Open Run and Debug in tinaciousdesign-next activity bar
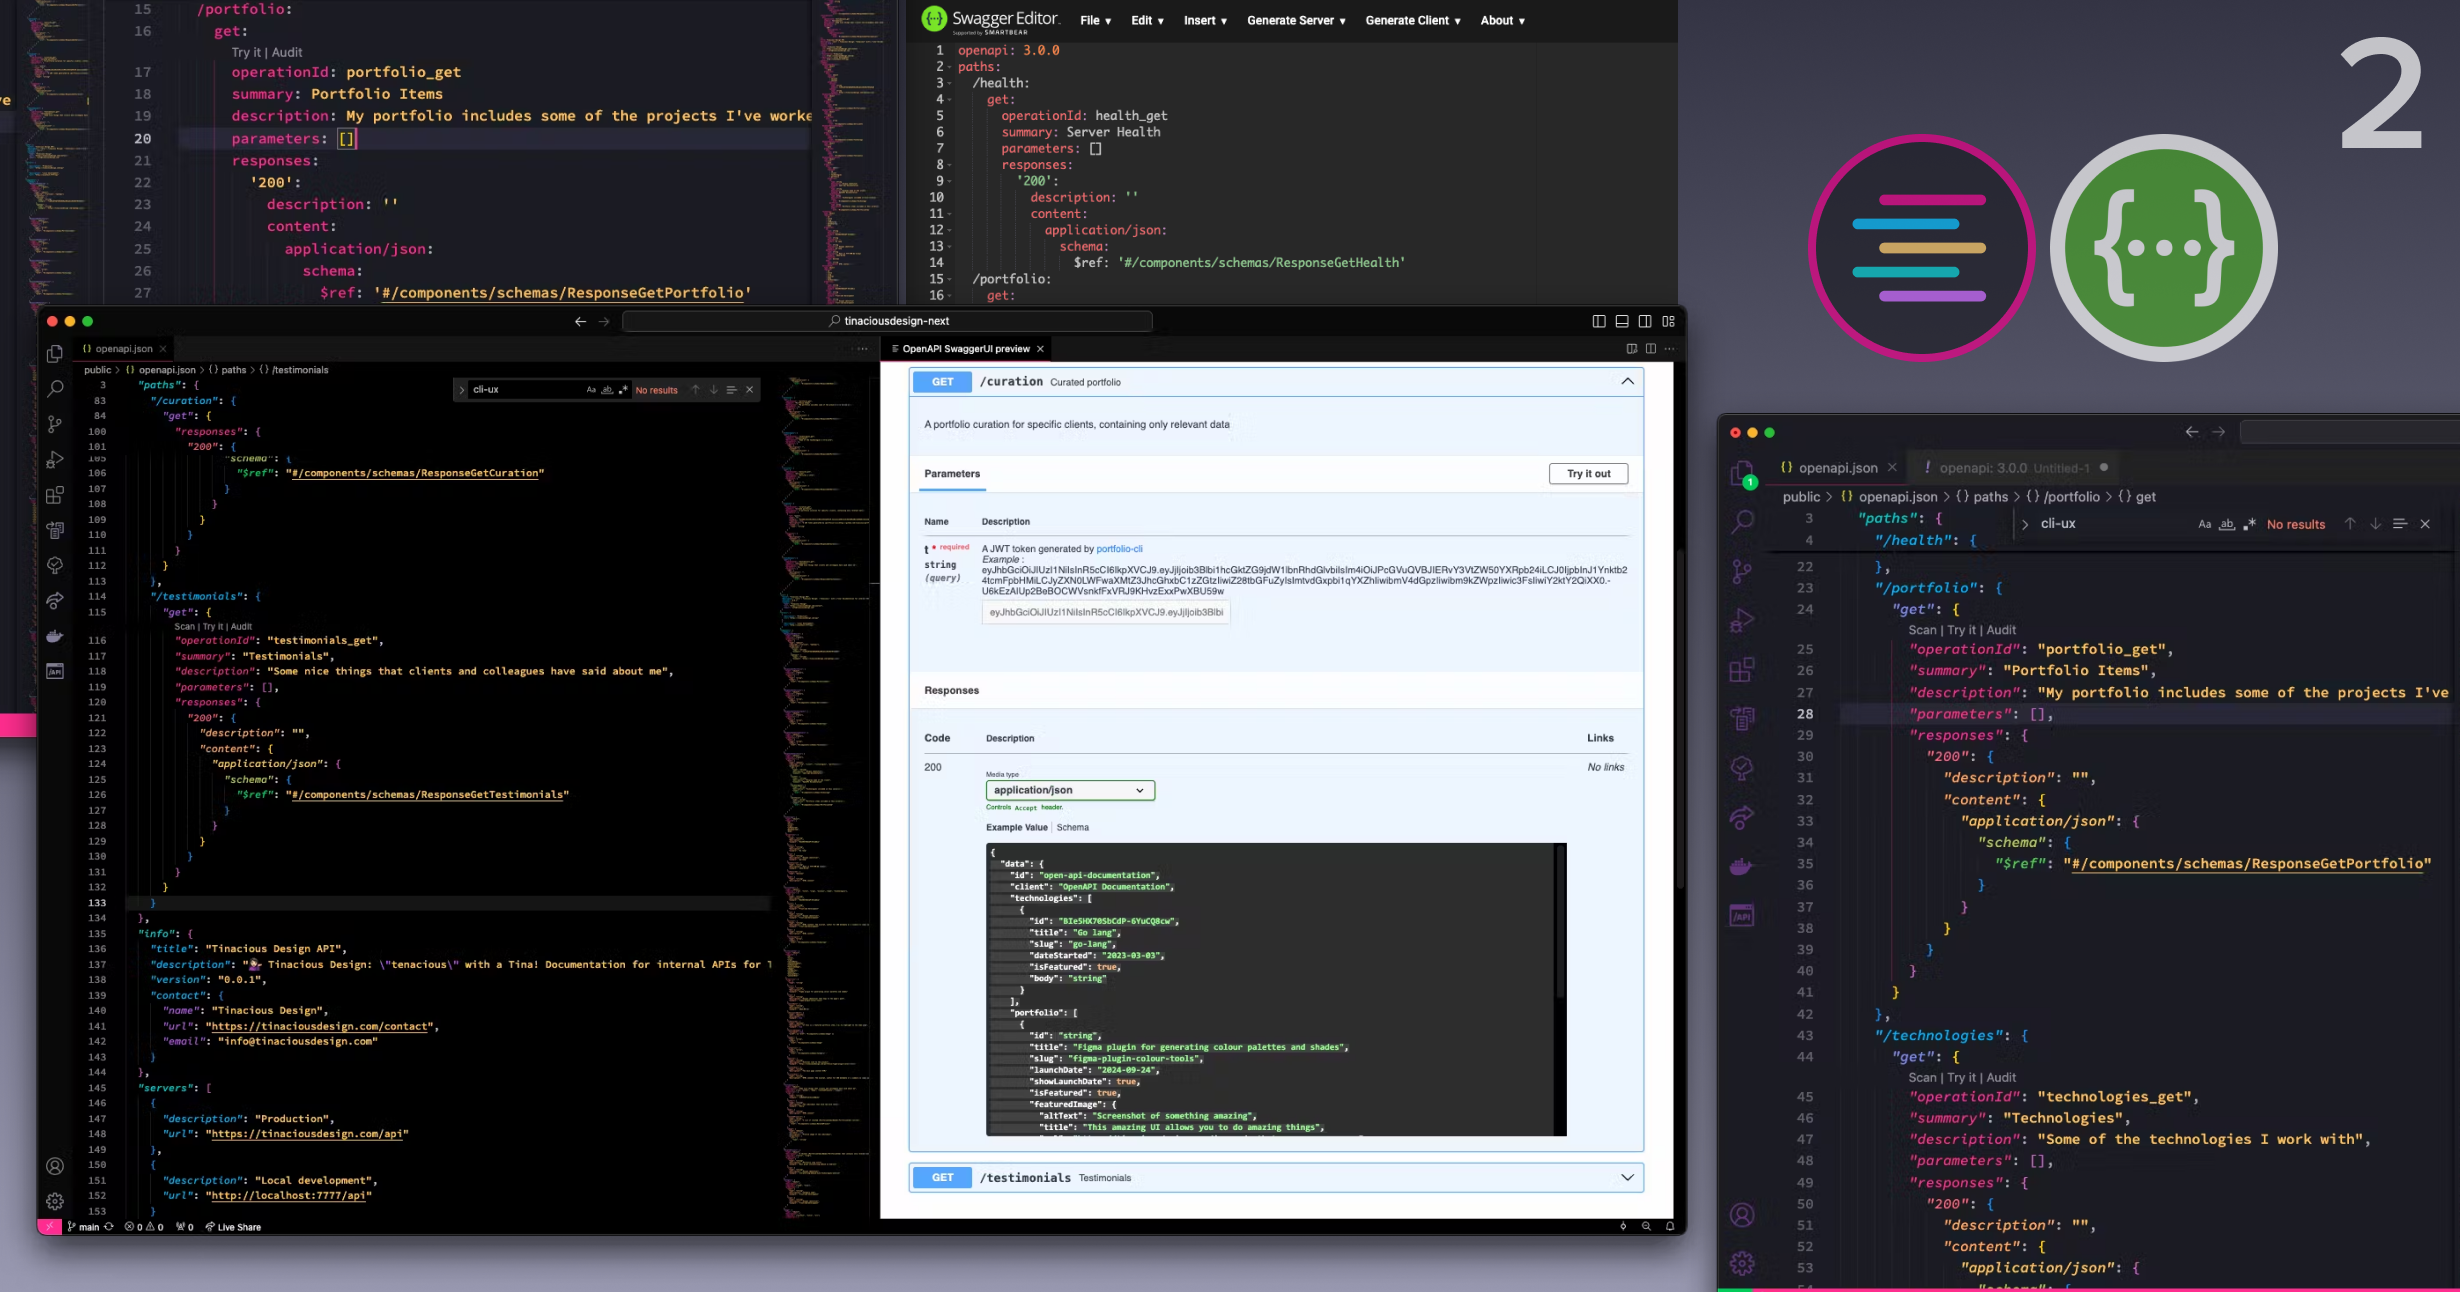Screen dimensions: 2460x1292 pos(55,460)
